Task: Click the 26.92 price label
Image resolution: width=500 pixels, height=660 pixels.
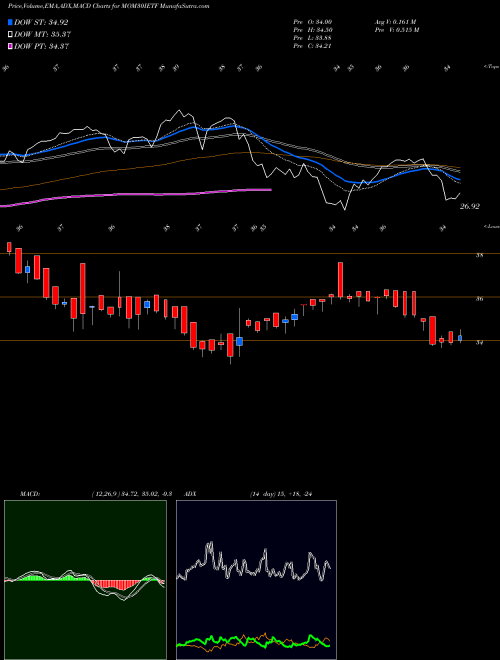Action: click(x=469, y=207)
